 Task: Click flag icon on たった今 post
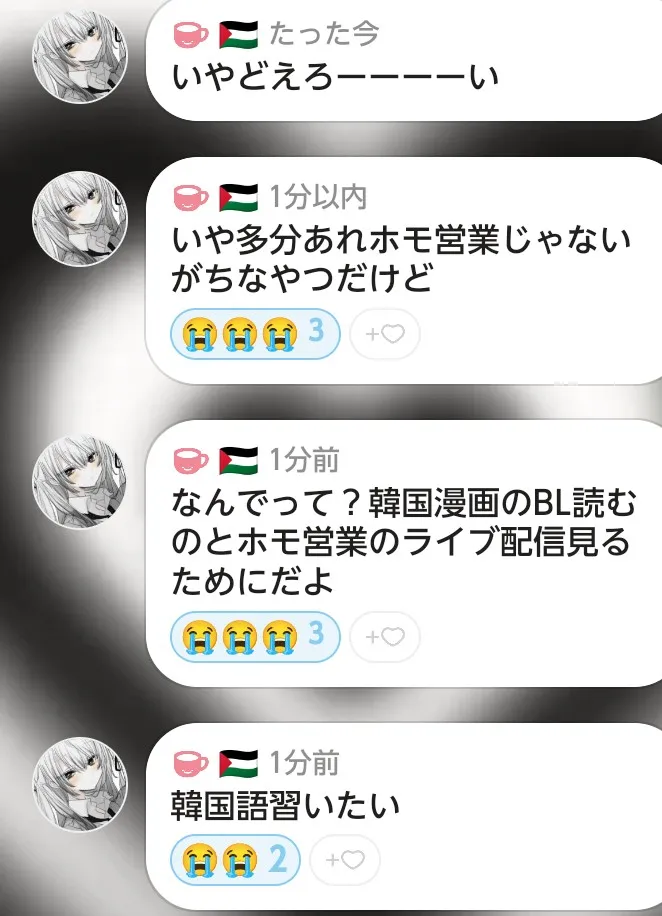pyautogui.click(x=238, y=34)
